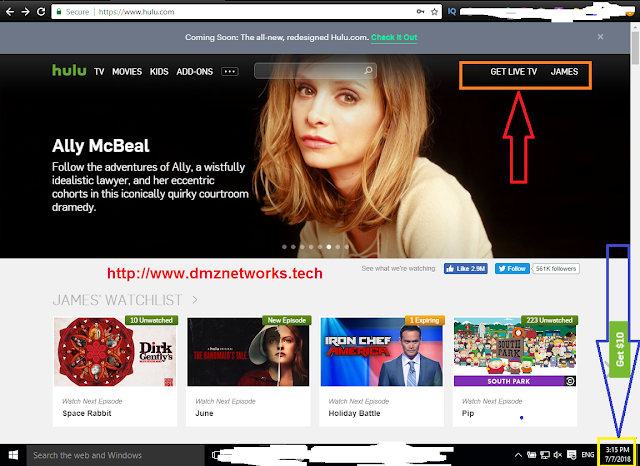Click the page vertical scrollbar thumb
Image resolution: width=640 pixels, height=466 pixels.
coord(635,48)
